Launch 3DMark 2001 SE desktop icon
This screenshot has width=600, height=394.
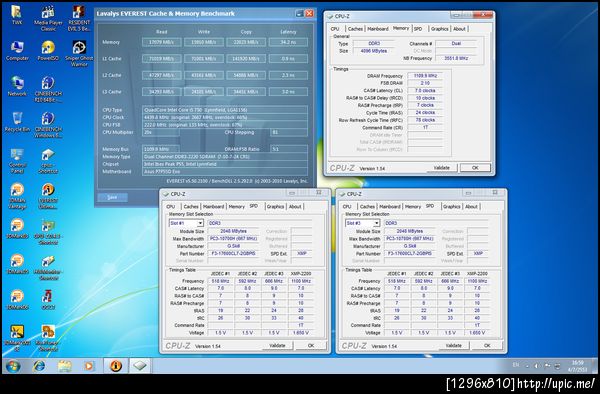[17, 337]
